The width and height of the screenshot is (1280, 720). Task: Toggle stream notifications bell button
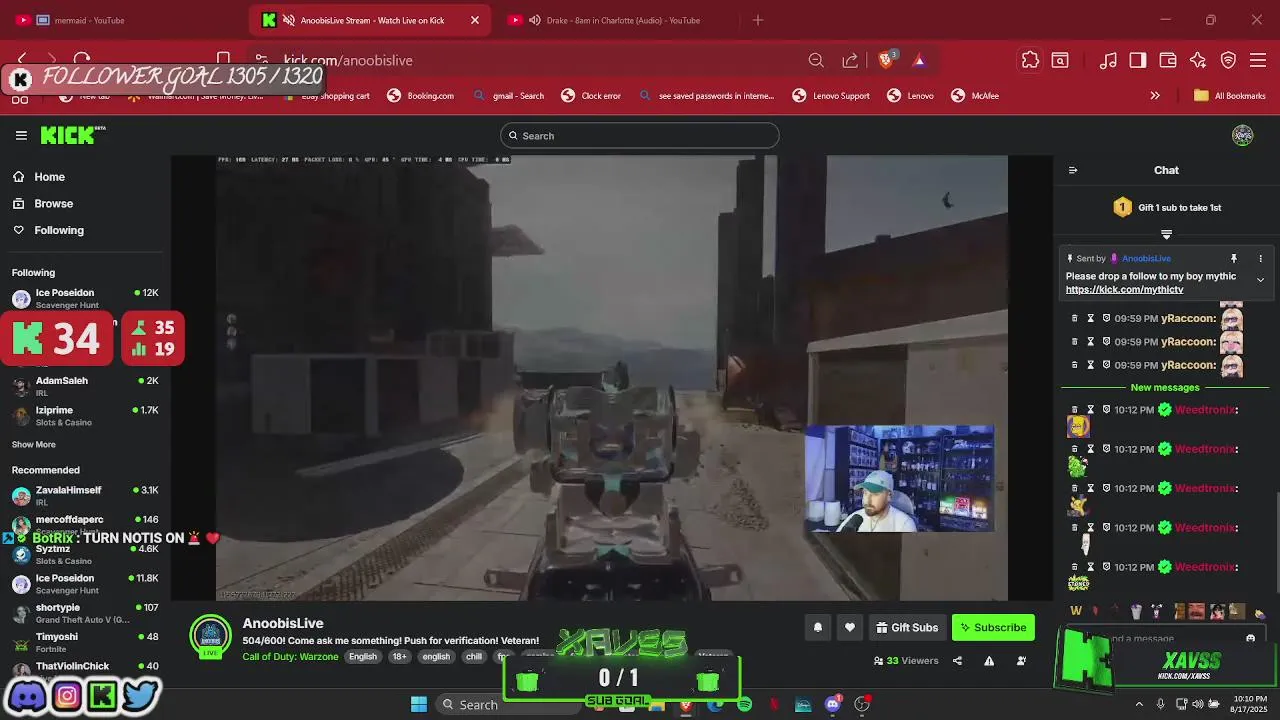pyautogui.click(x=817, y=627)
